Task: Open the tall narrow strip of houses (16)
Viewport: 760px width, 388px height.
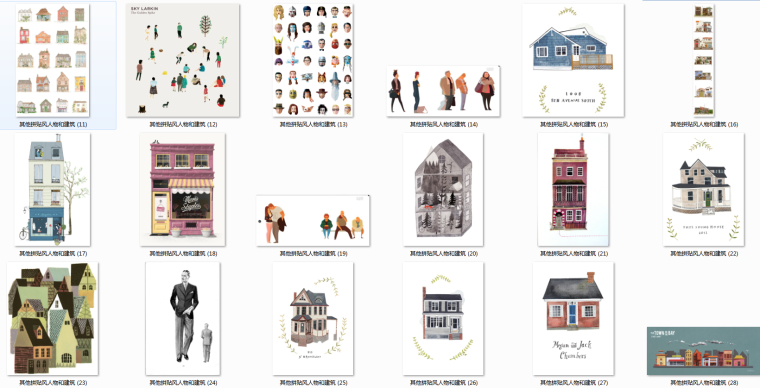Action: (704, 61)
